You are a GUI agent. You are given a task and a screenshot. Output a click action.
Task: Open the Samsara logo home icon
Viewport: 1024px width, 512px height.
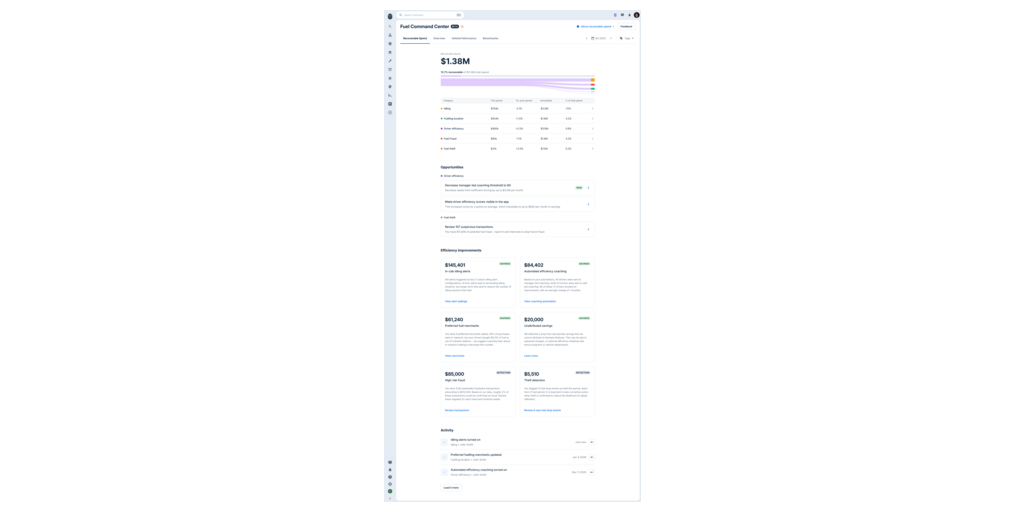(x=390, y=16)
